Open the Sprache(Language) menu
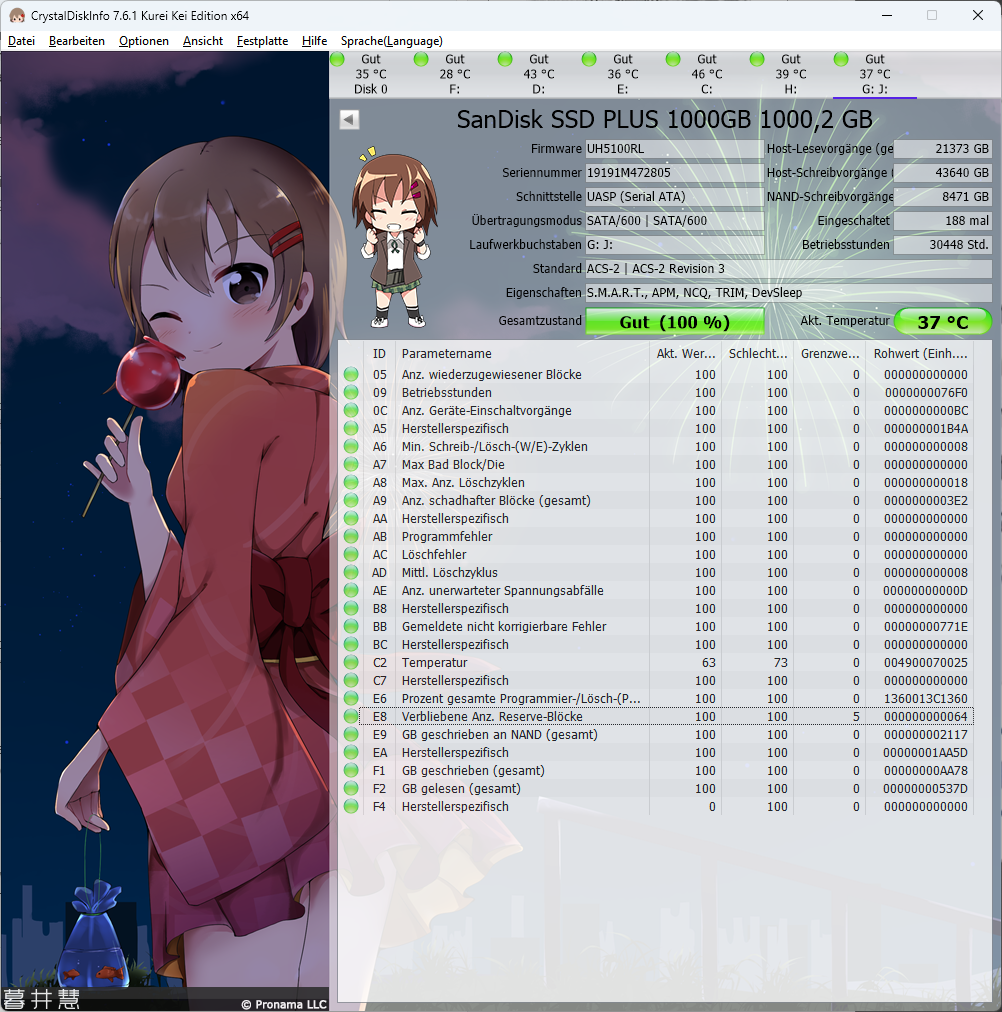This screenshot has height=1012, width=1002. click(392, 41)
